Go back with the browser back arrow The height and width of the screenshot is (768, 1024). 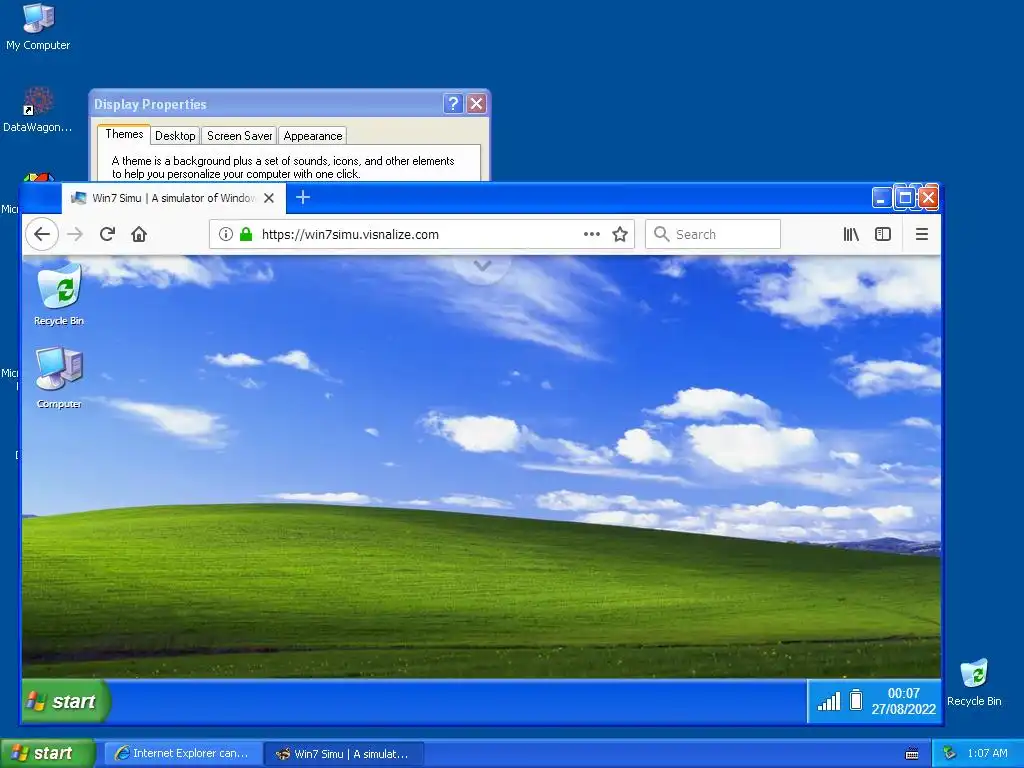pyautogui.click(x=42, y=234)
